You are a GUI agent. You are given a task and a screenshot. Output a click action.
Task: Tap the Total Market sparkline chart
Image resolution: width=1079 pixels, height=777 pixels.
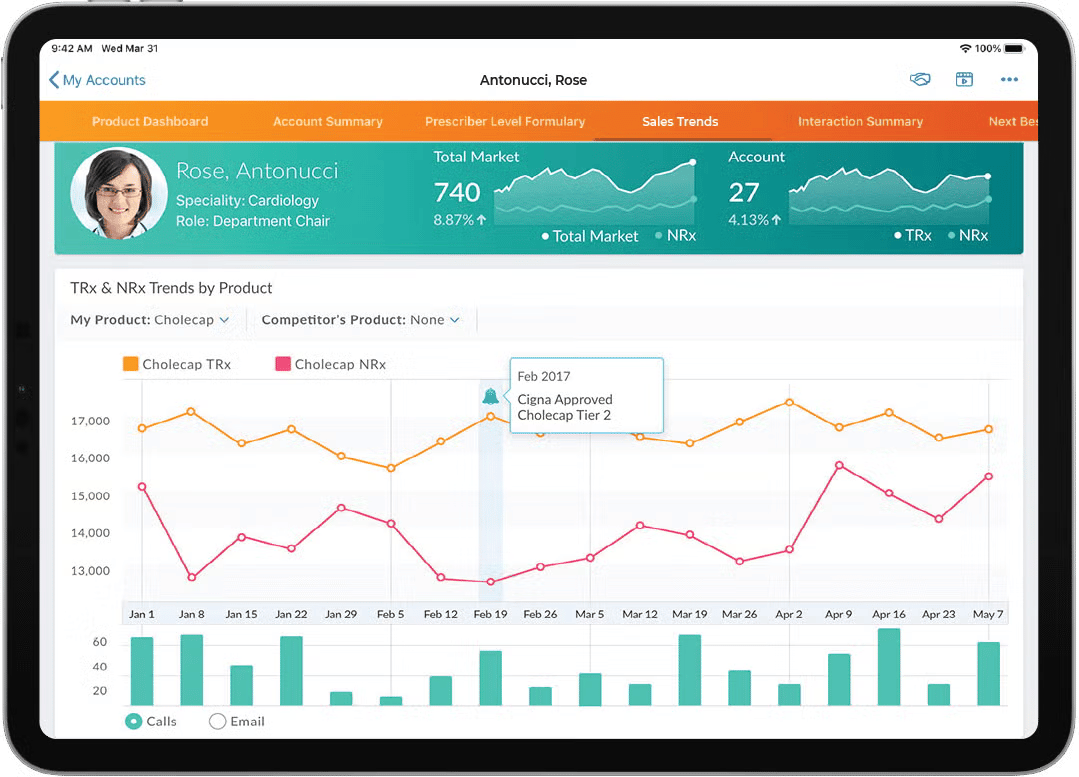pyautogui.click(x=595, y=195)
